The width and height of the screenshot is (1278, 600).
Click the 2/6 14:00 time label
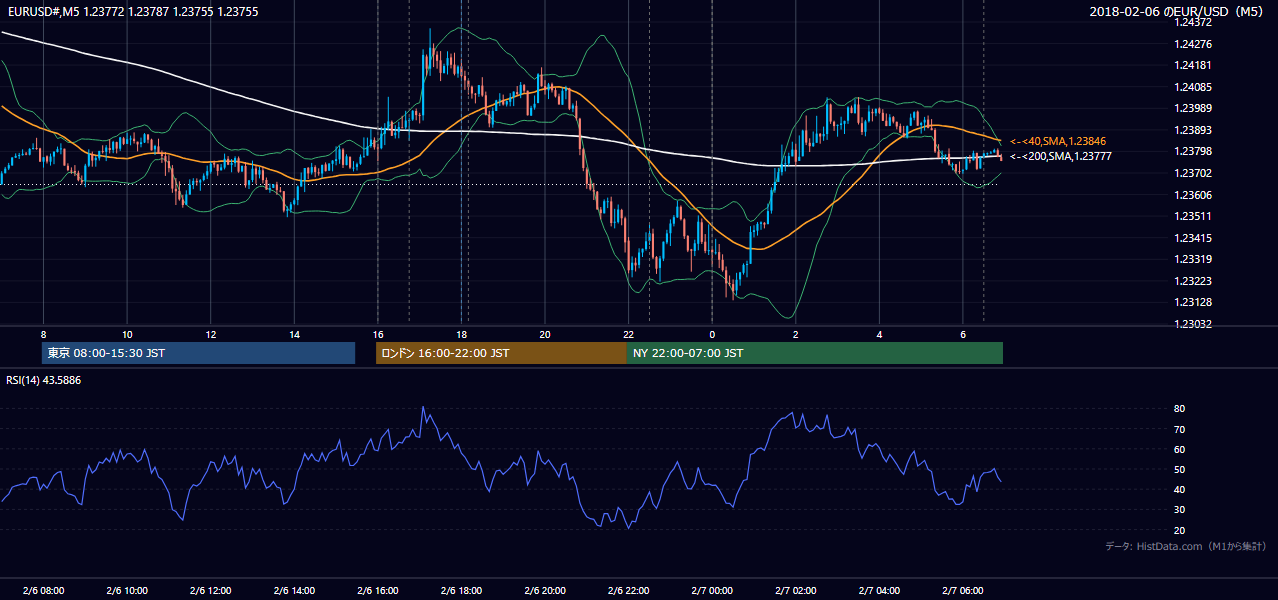pyautogui.click(x=295, y=590)
